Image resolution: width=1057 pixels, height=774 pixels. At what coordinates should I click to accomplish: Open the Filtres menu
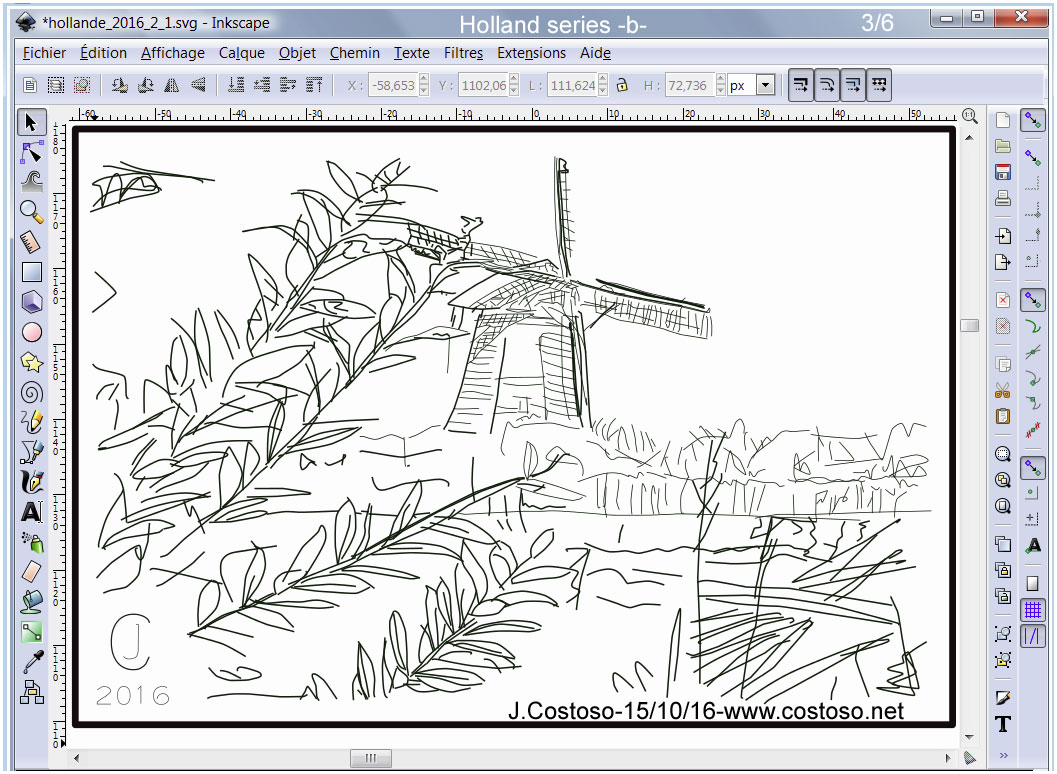point(463,53)
